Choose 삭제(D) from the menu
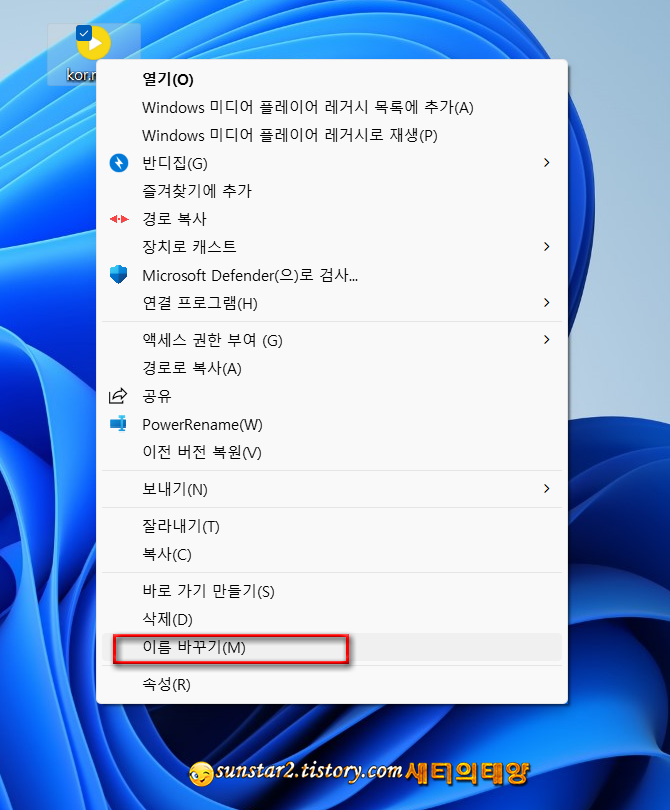Viewport: 670px width, 810px height. [x=332, y=619]
